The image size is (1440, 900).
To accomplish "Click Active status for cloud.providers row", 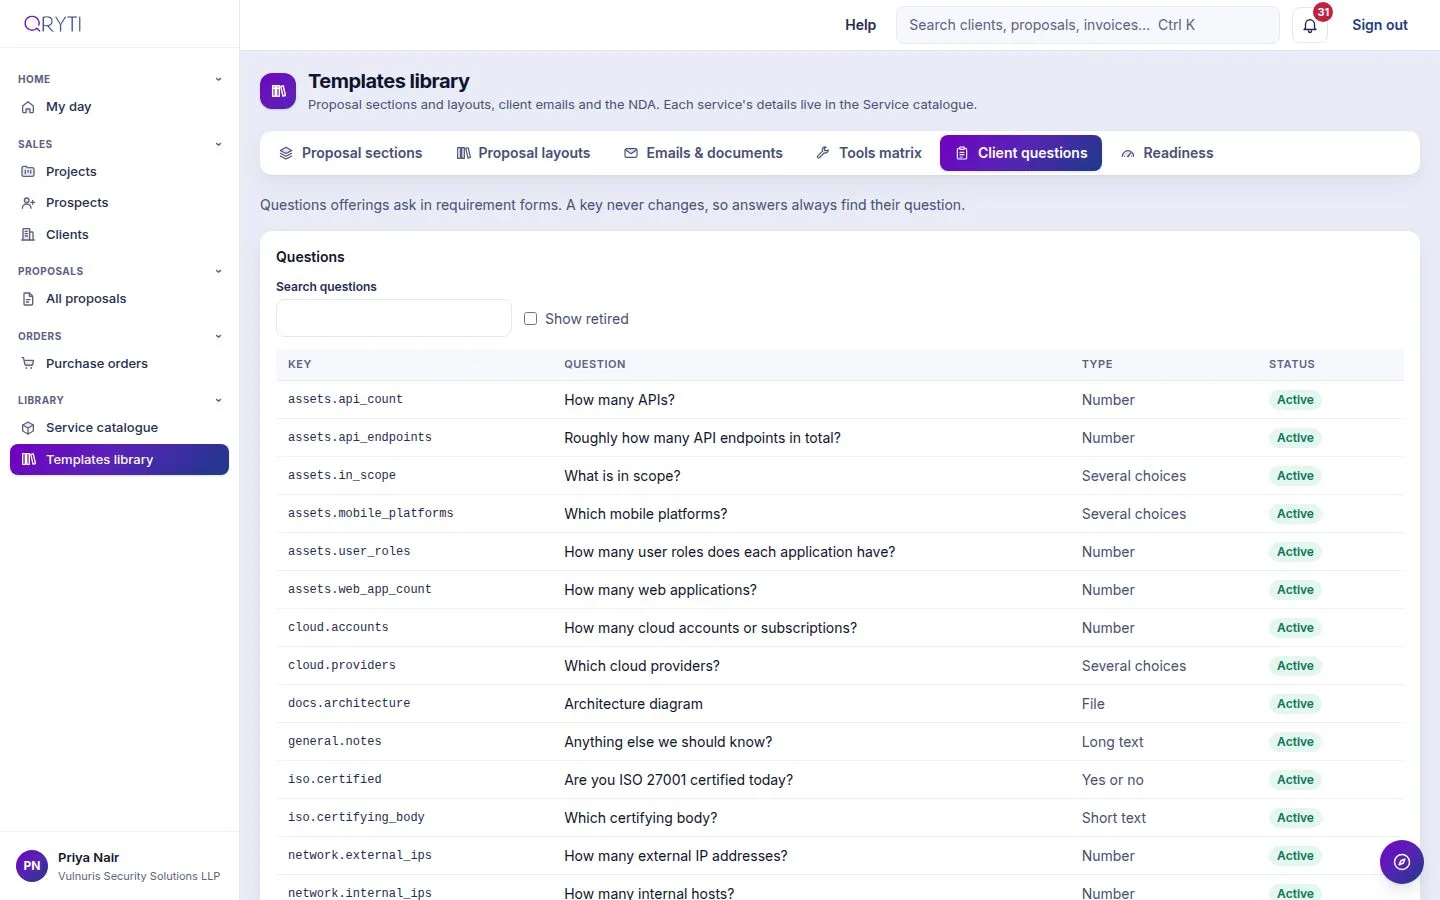I will pyautogui.click(x=1295, y=666).
